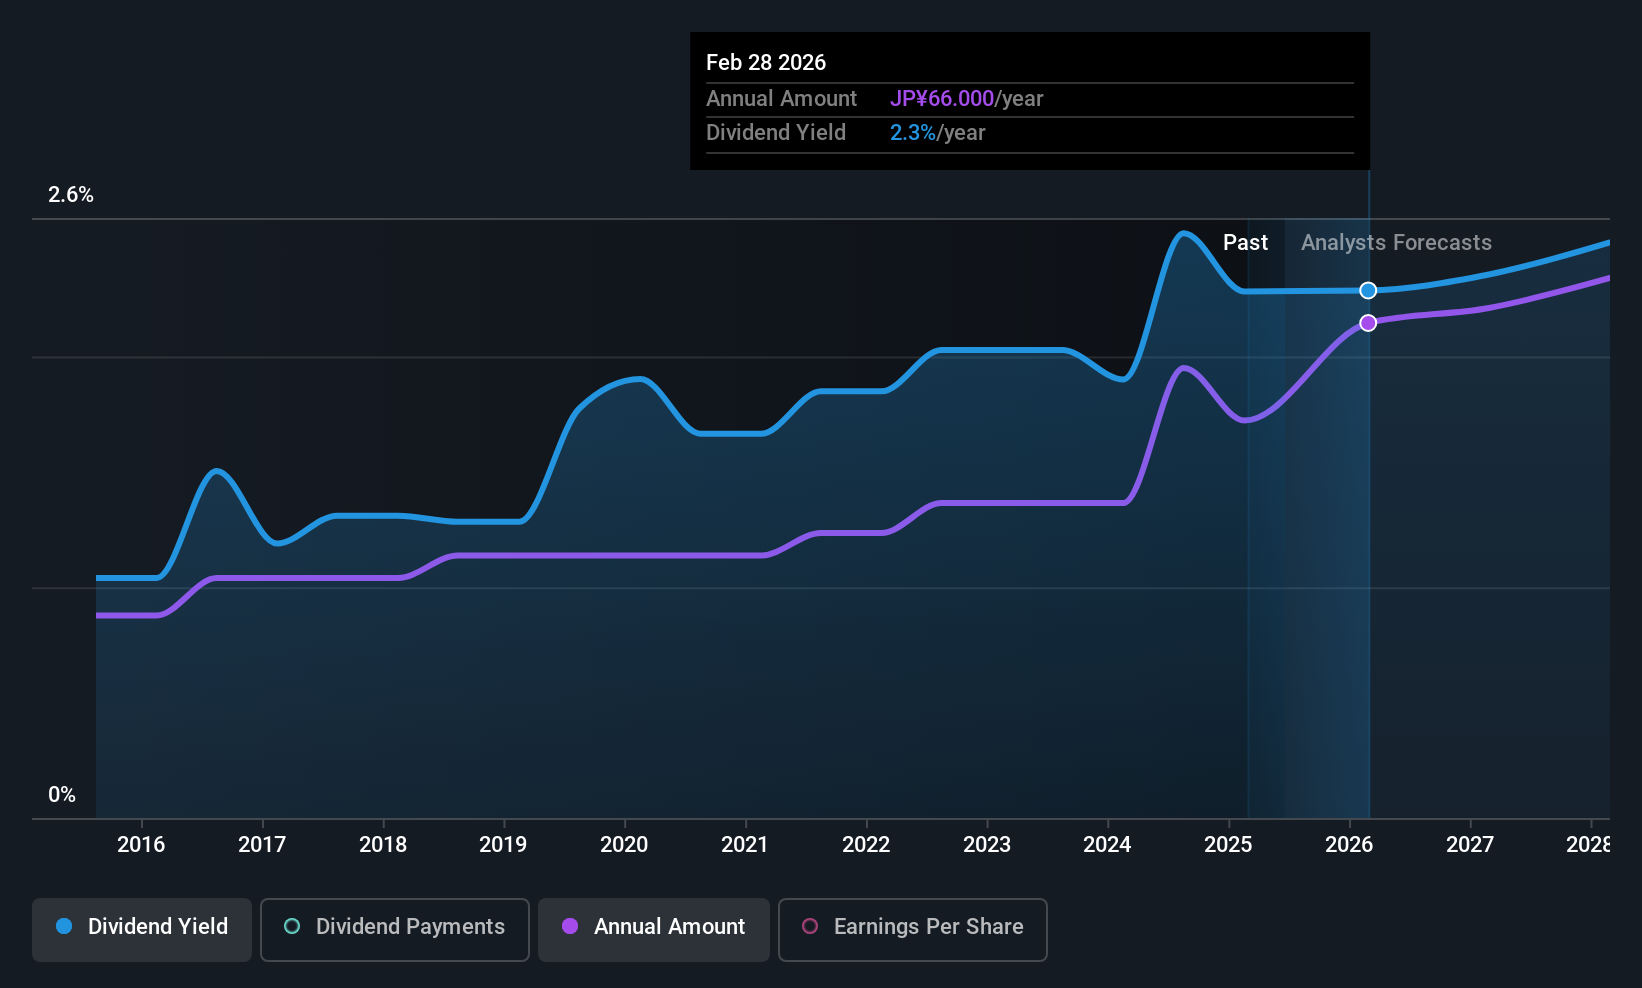This screenshot has height=988, width=1642.
Task: Click the 2020 x-axis label
Action: 624,845
